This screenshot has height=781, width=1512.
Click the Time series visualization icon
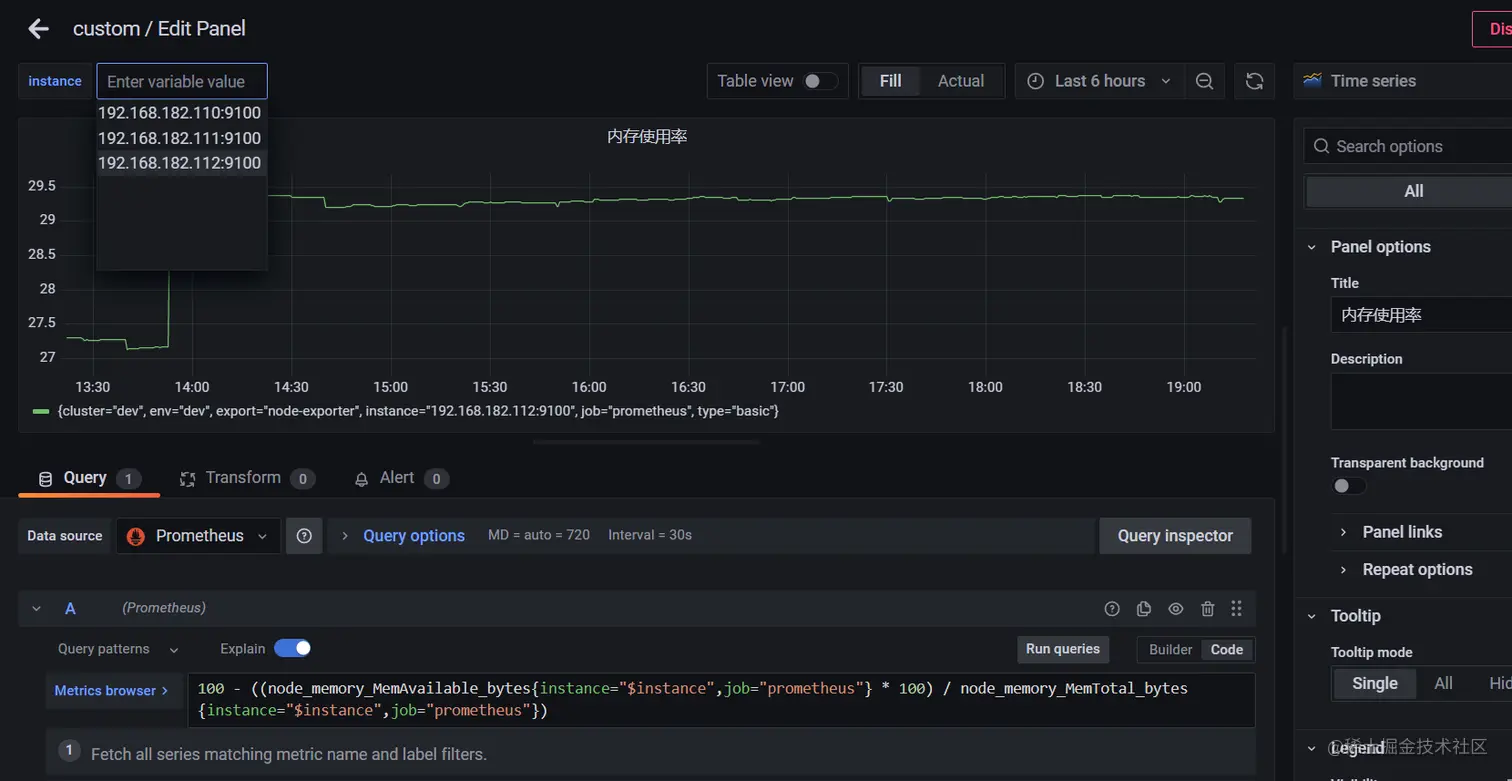pos(1312,81)
